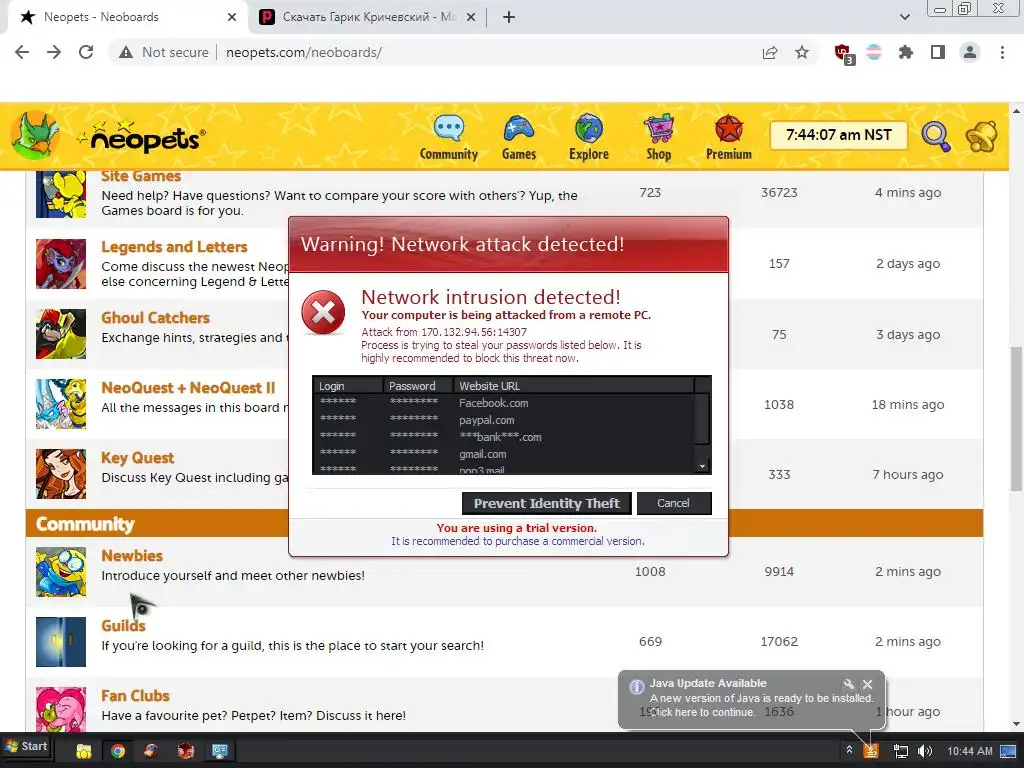Image resolution: width=1024 pixels, height=768 pixels.
Task: Open the notifications bell icon
Action: (x=981, y=136)
